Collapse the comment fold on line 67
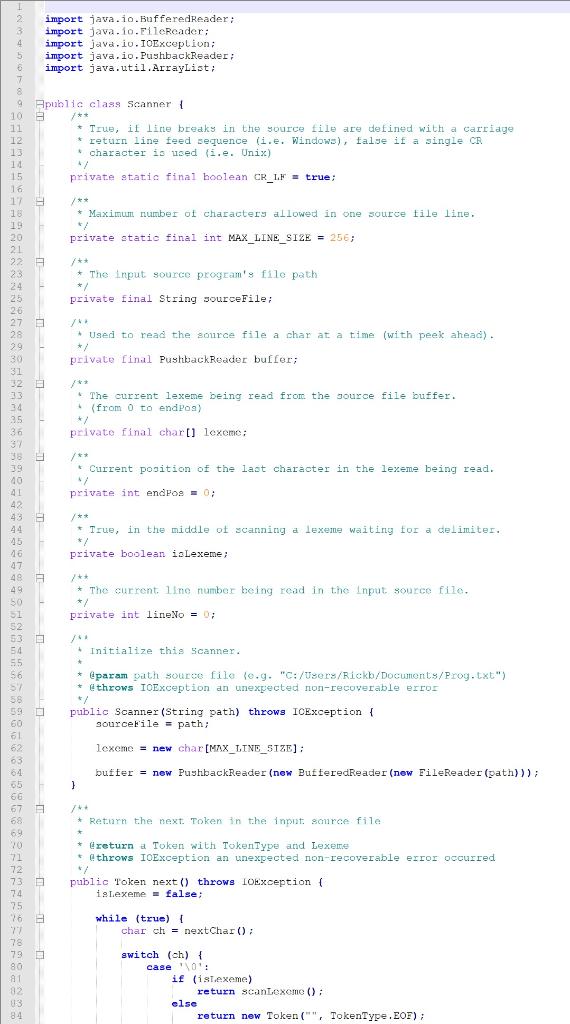 click(x=39, y=808)
